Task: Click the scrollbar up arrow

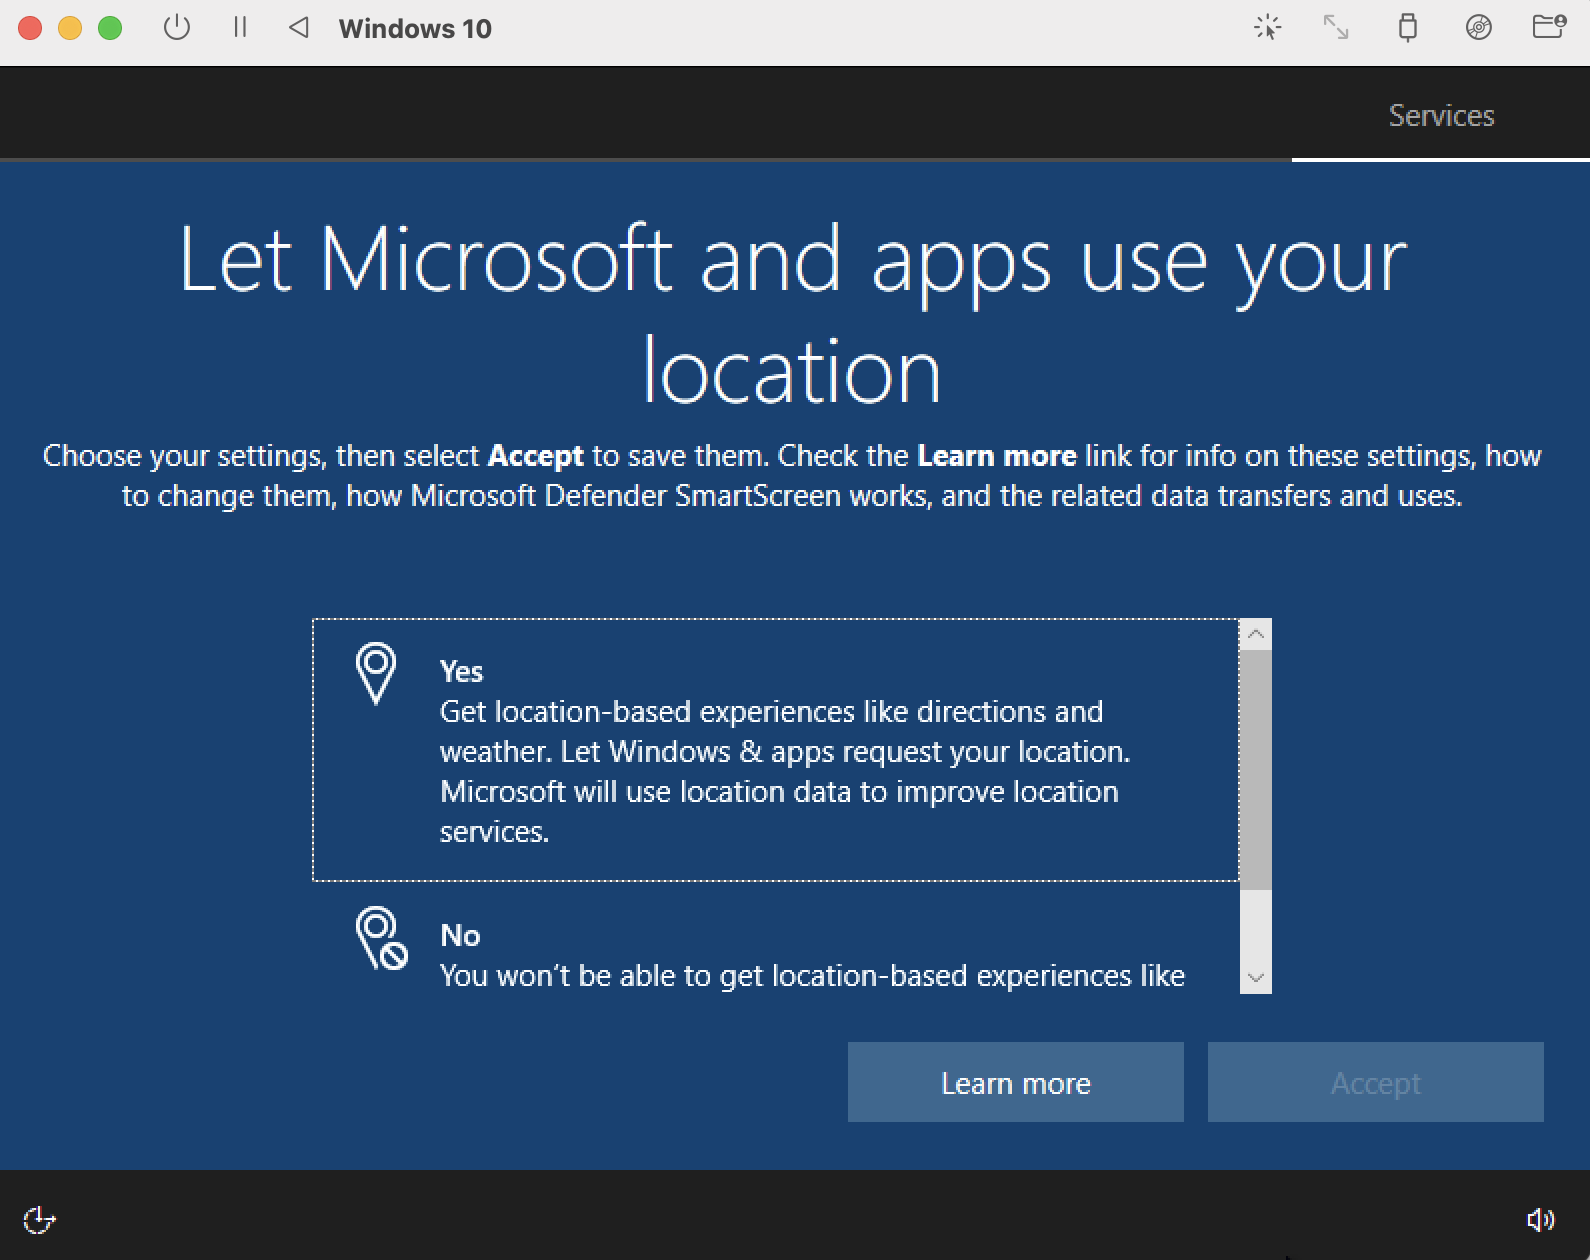Action: click(x=1256, y=634)
